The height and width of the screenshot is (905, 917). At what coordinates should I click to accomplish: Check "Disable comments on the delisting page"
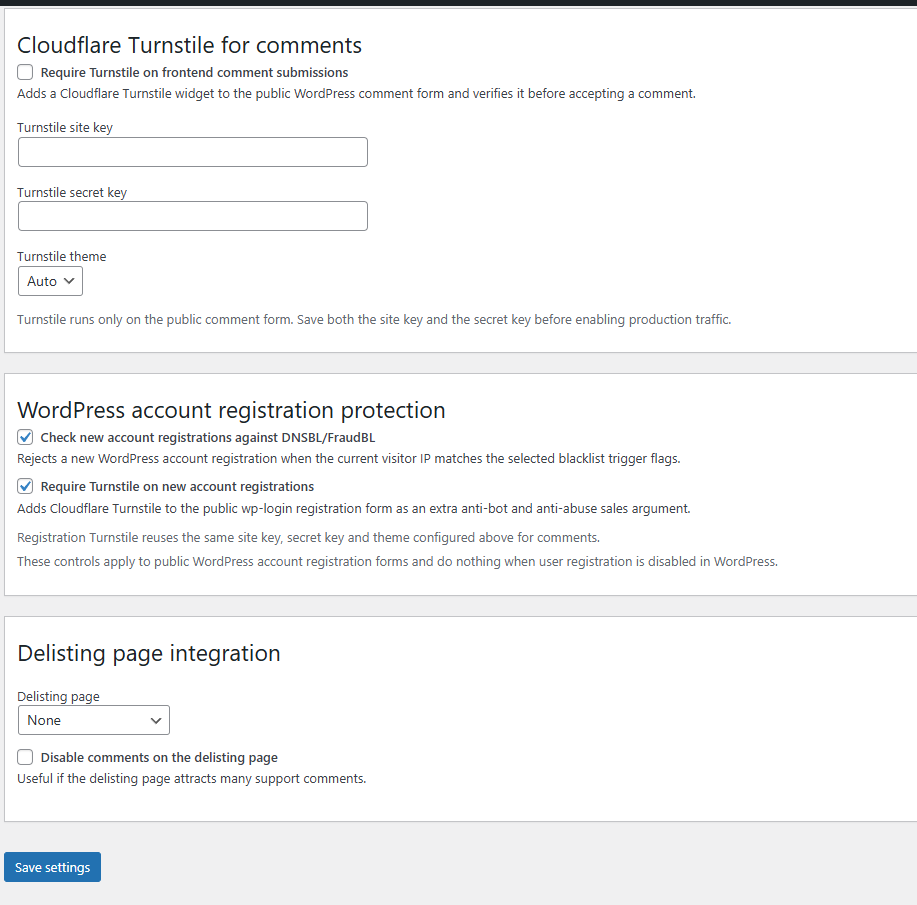pos(24,757)
